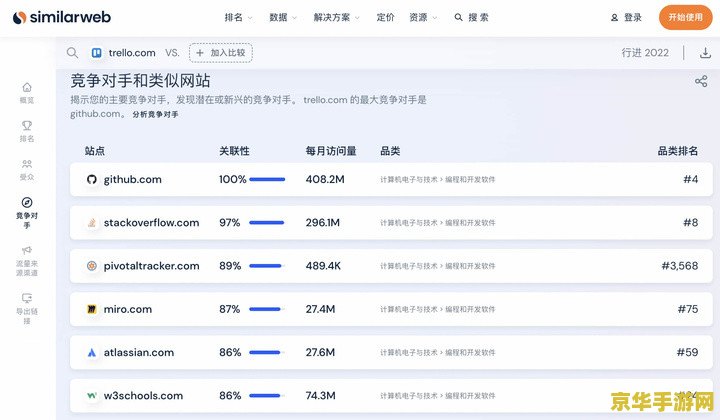Click the 加入比较 add-to-compare button
Image resolution: width=720 pixels, height=420 pixels.
pyautogui.click(x=221, y=53)
